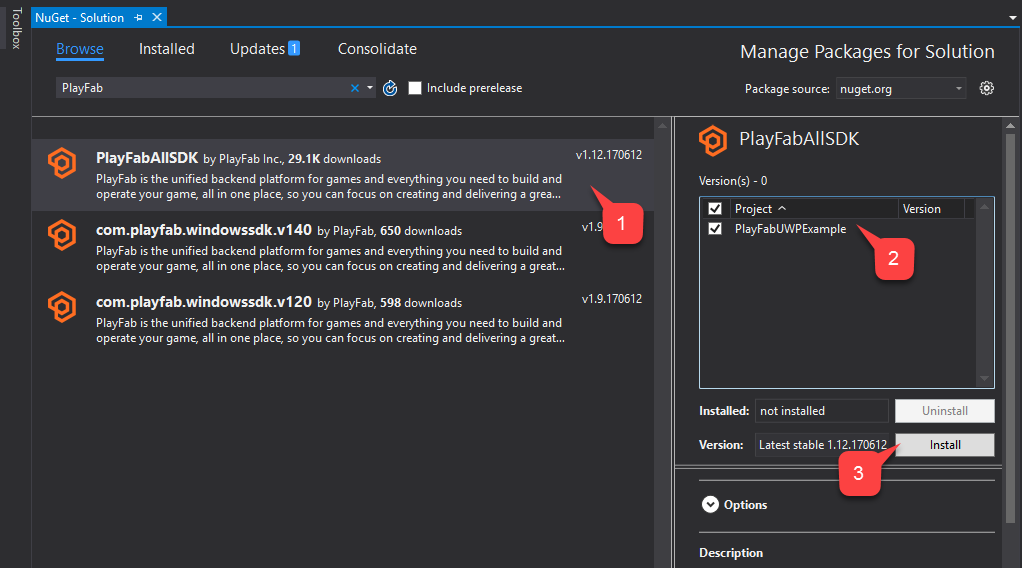
Task: Click the PlayFabAllSDK package icon in list
Action: coord(63,163)
